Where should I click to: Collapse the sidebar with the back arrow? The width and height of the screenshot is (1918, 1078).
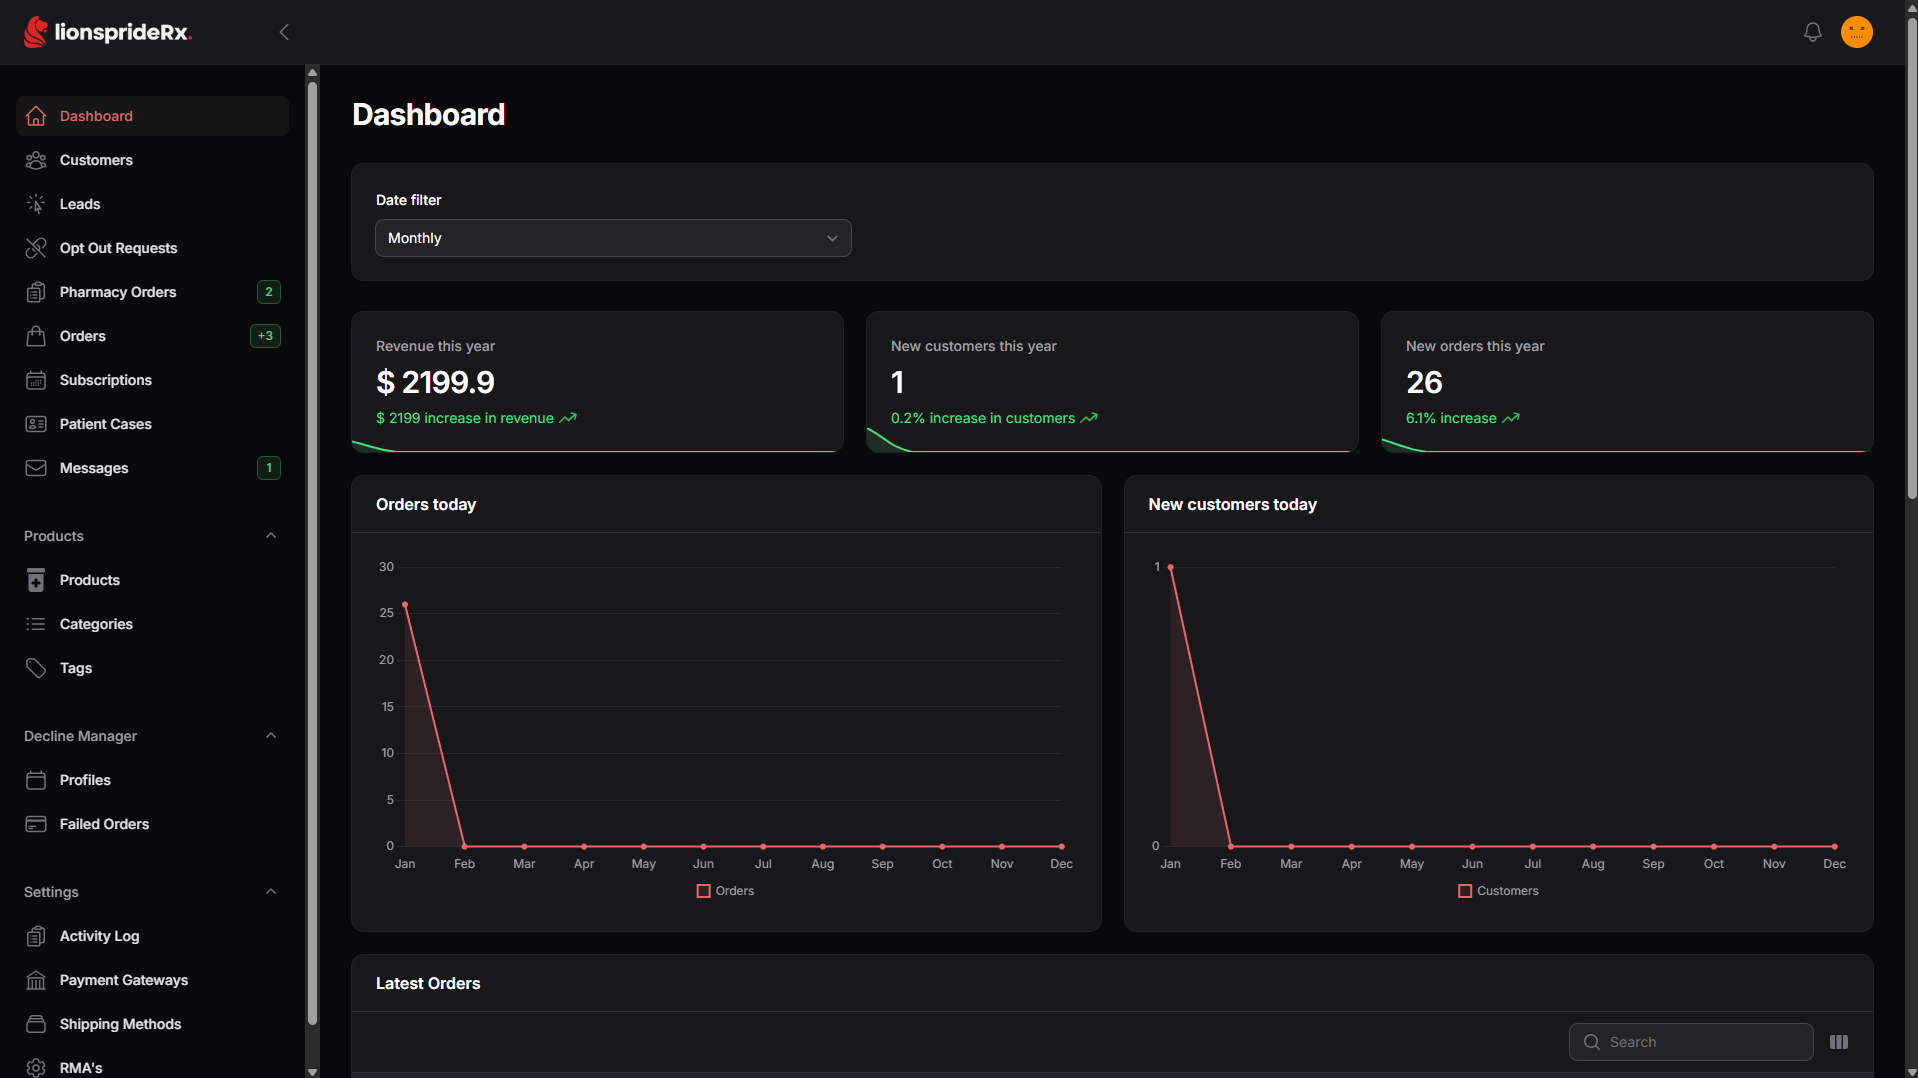click(x=284, y=32)
